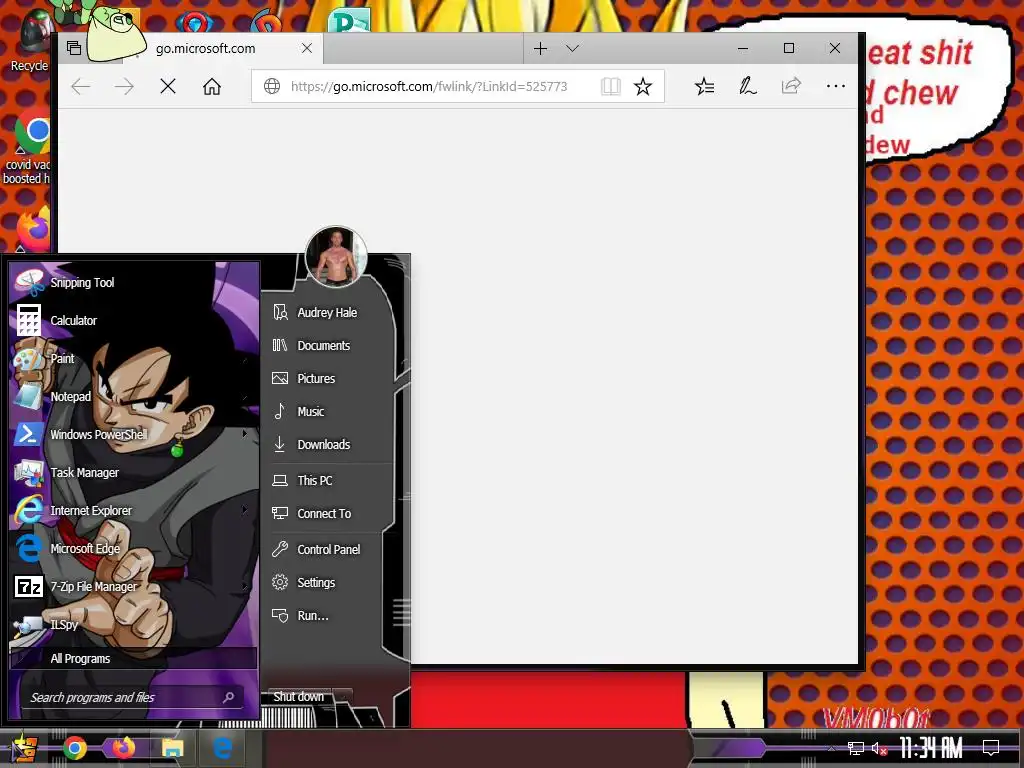This screenshot has width=1024, height=768.
Task: Show tab previews chevron
Action: [x=573, y=48]
